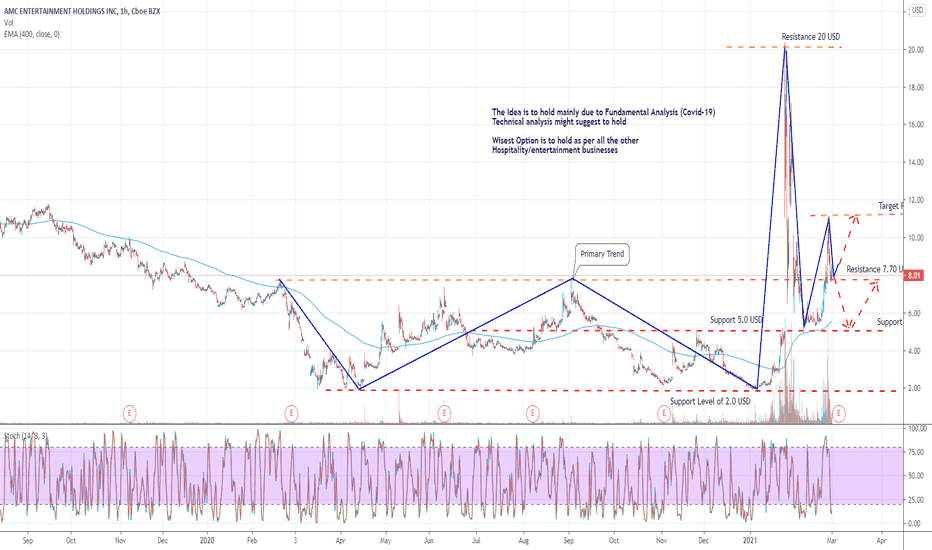Click the Resistance 20 USD label
The height and width of the screenshot is (550, 932).
[811, 37]
